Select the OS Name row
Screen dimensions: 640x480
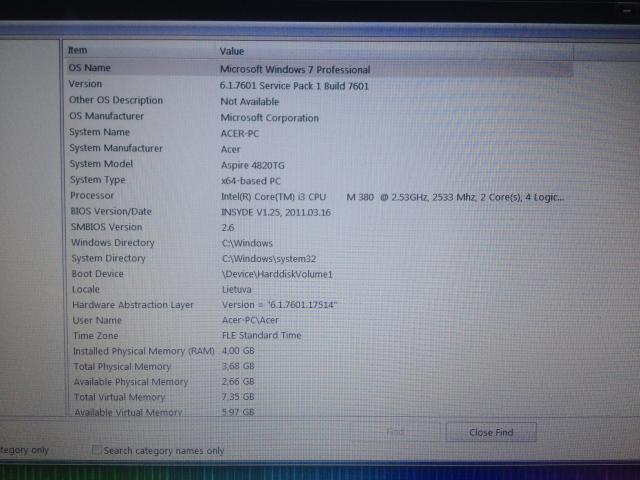[89, 68]
